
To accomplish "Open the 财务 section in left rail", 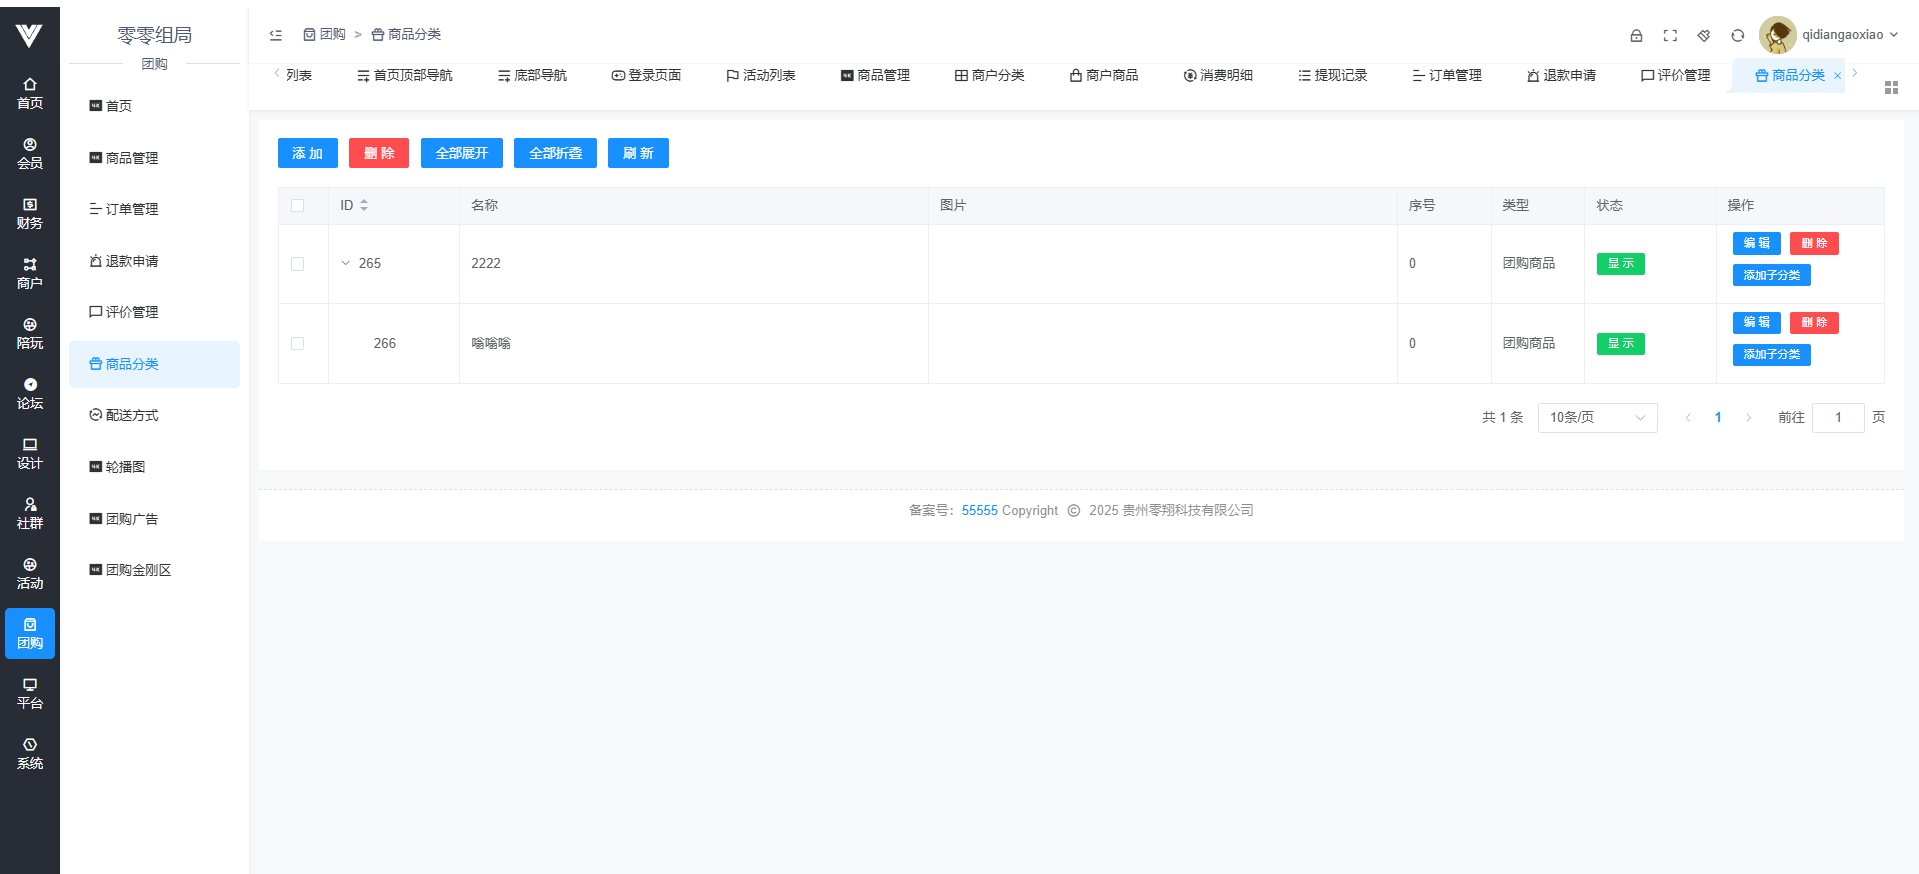I will (x=30, y=213).
